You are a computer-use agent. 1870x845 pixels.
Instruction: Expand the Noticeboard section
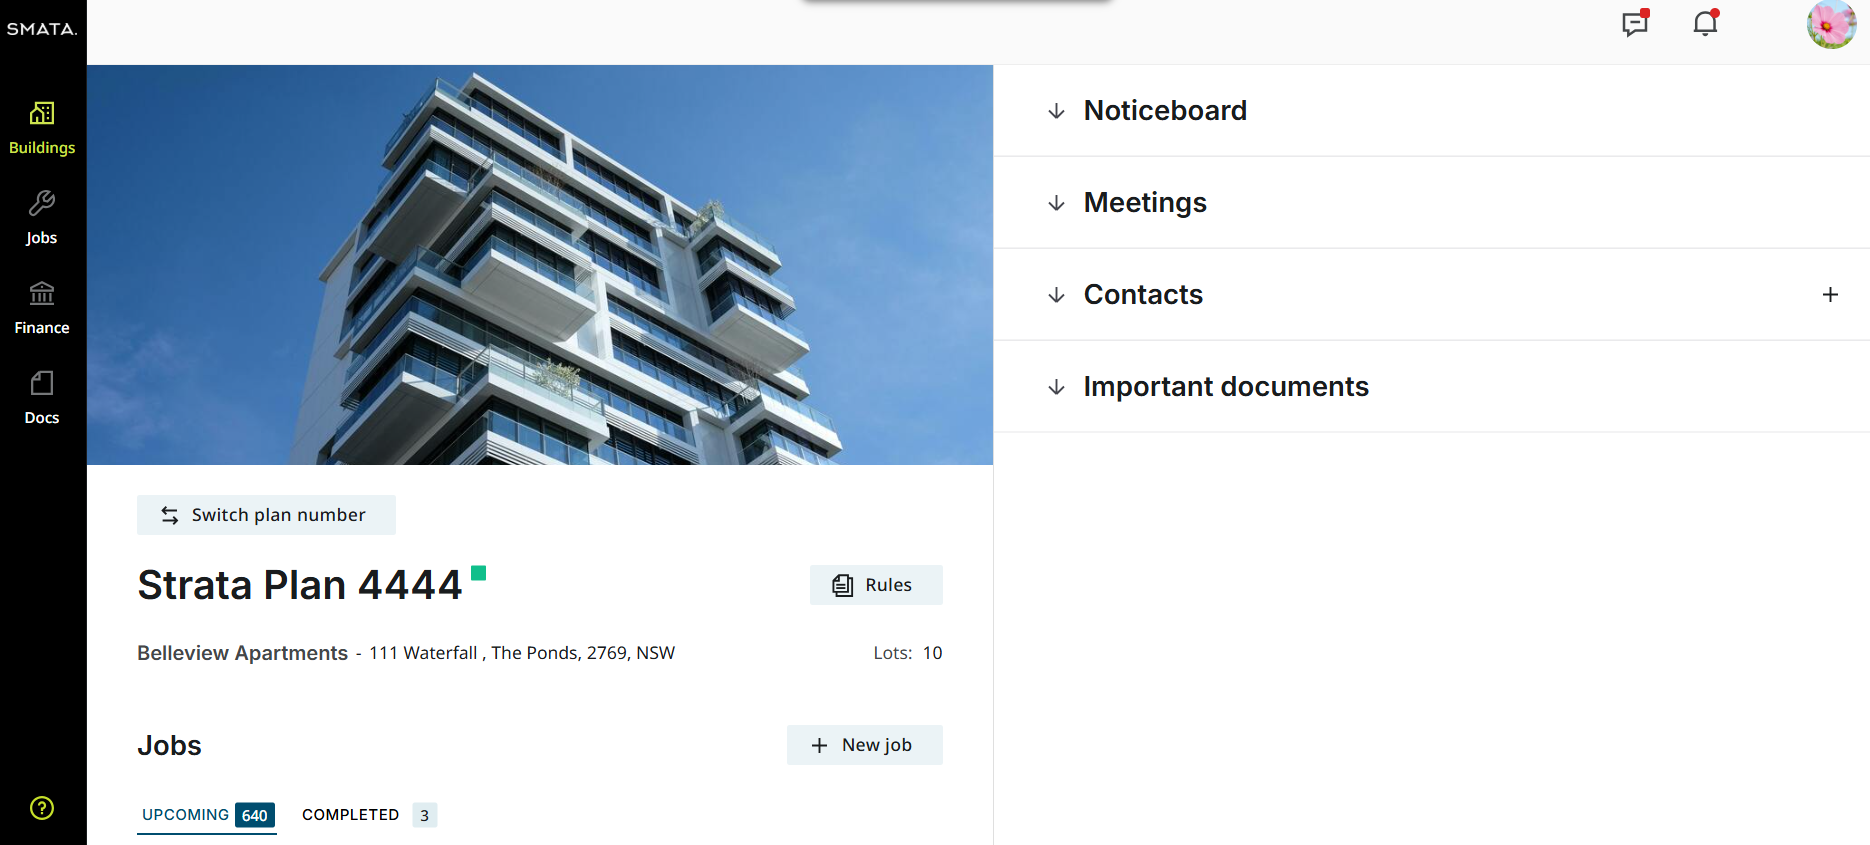point(1165,111)
